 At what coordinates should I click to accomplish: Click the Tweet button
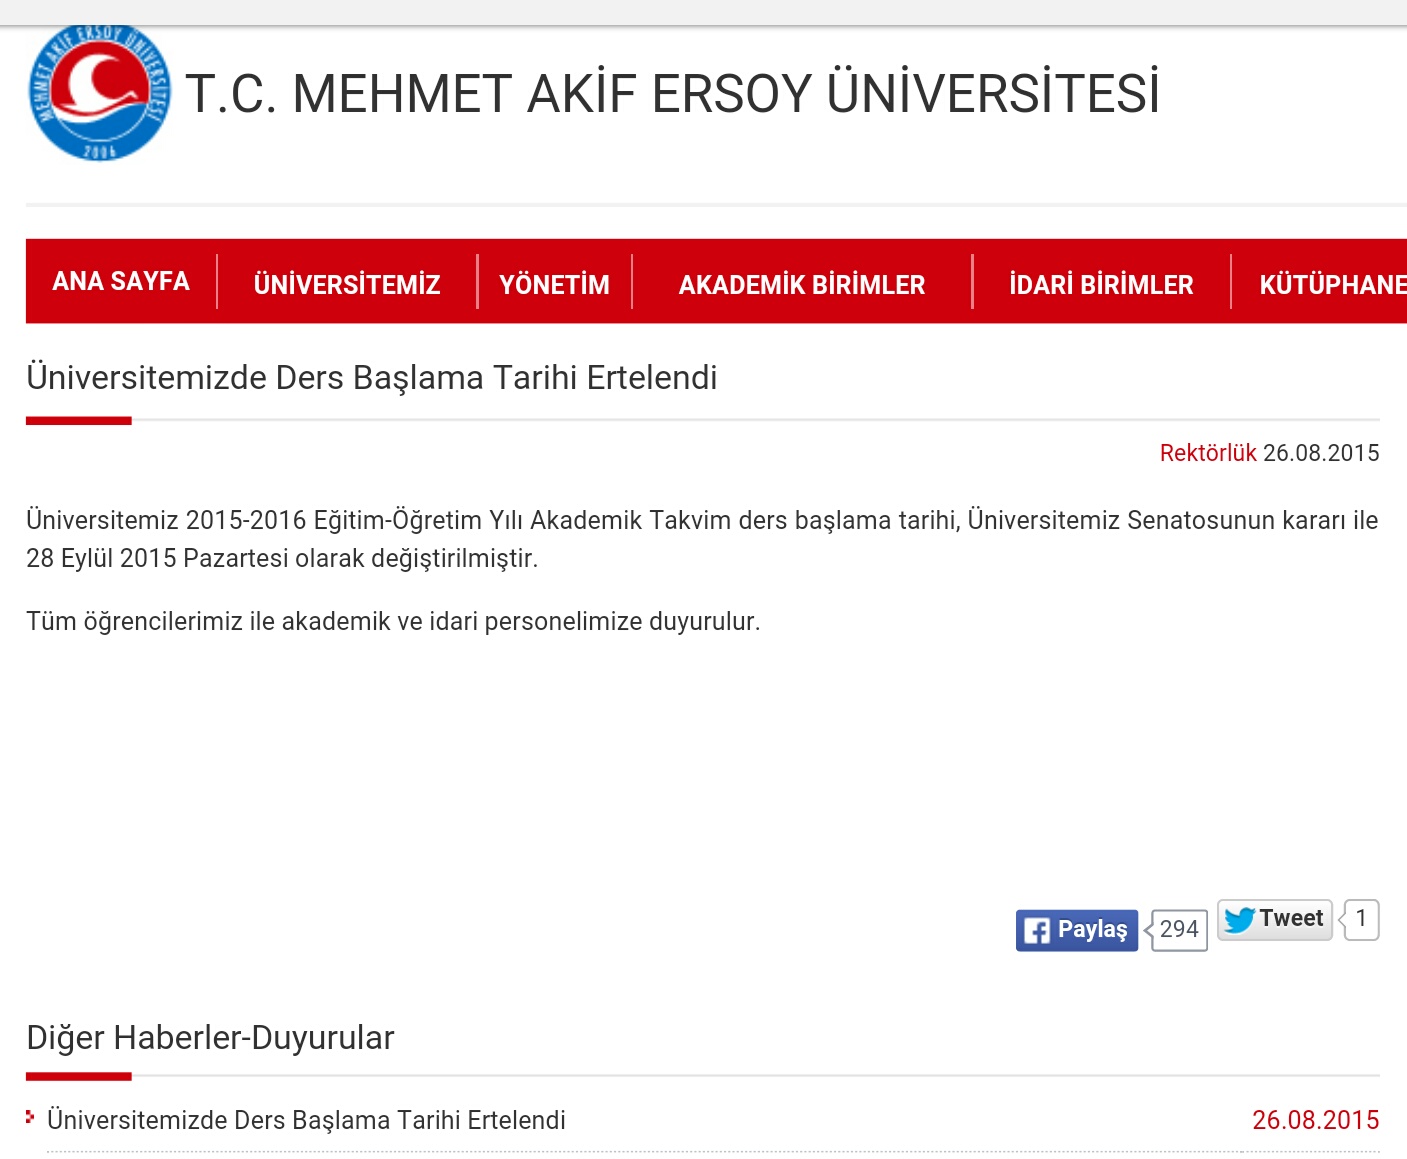(x=1275, y=919)
